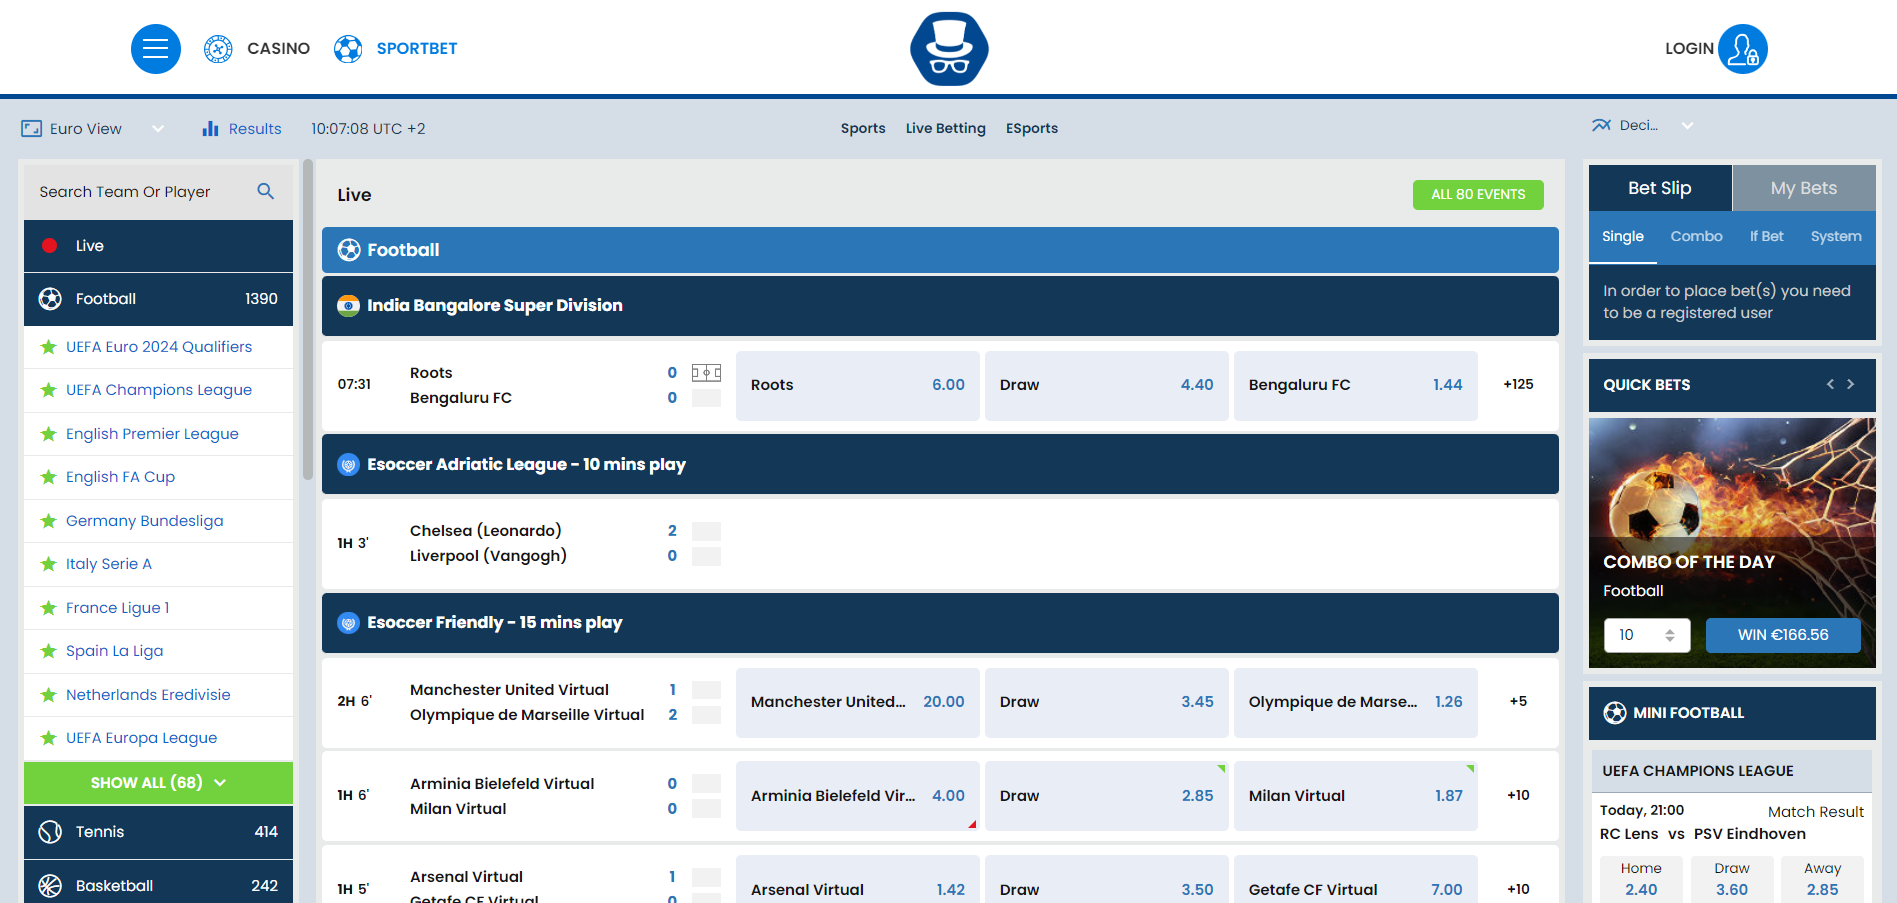This screenshot has height=903, width=1897.
Task: Bet on Milan Virtual at 1.87
Action: 1356,796
